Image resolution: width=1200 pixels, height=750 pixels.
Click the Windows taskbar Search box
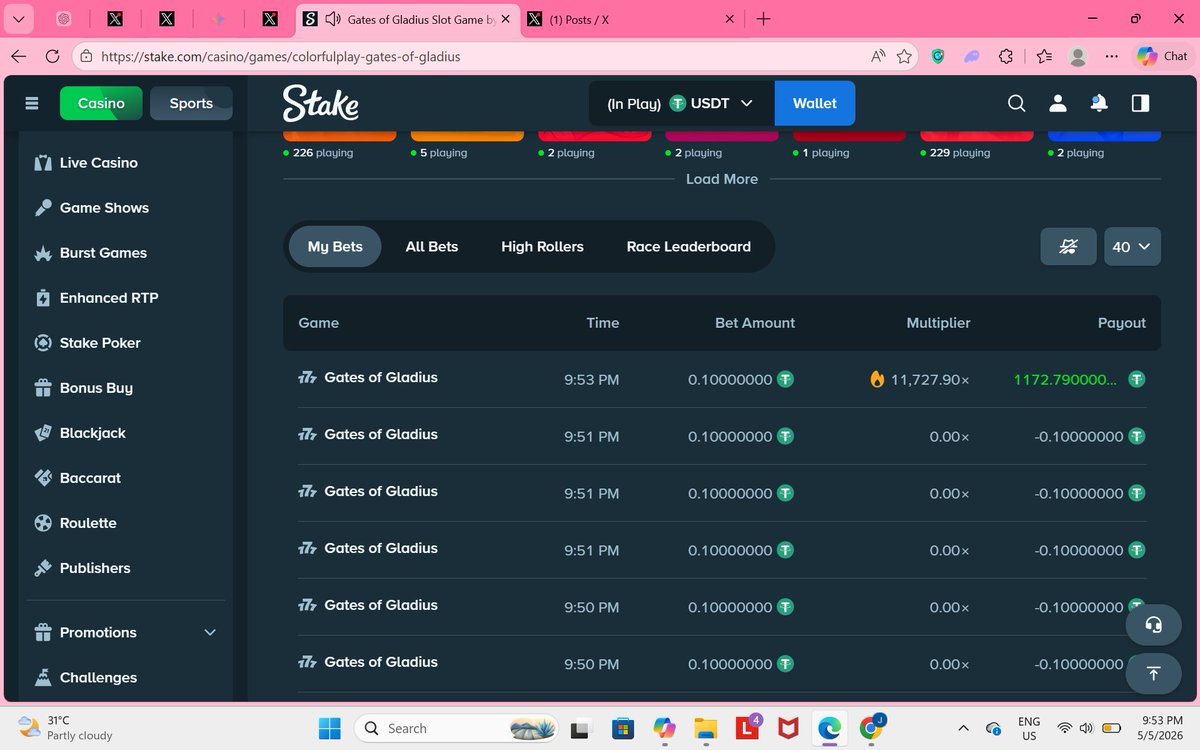tap(455, 728)
